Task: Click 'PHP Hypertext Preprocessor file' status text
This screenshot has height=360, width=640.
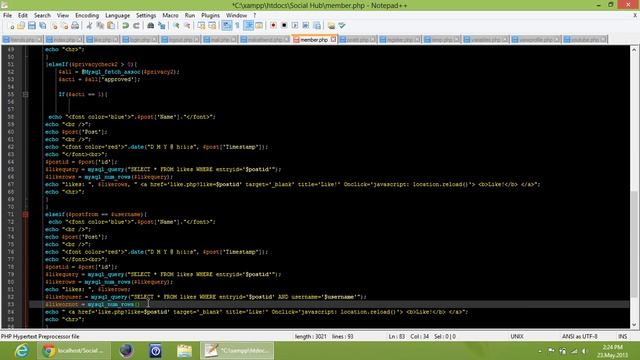Action: tap(40, 337)
